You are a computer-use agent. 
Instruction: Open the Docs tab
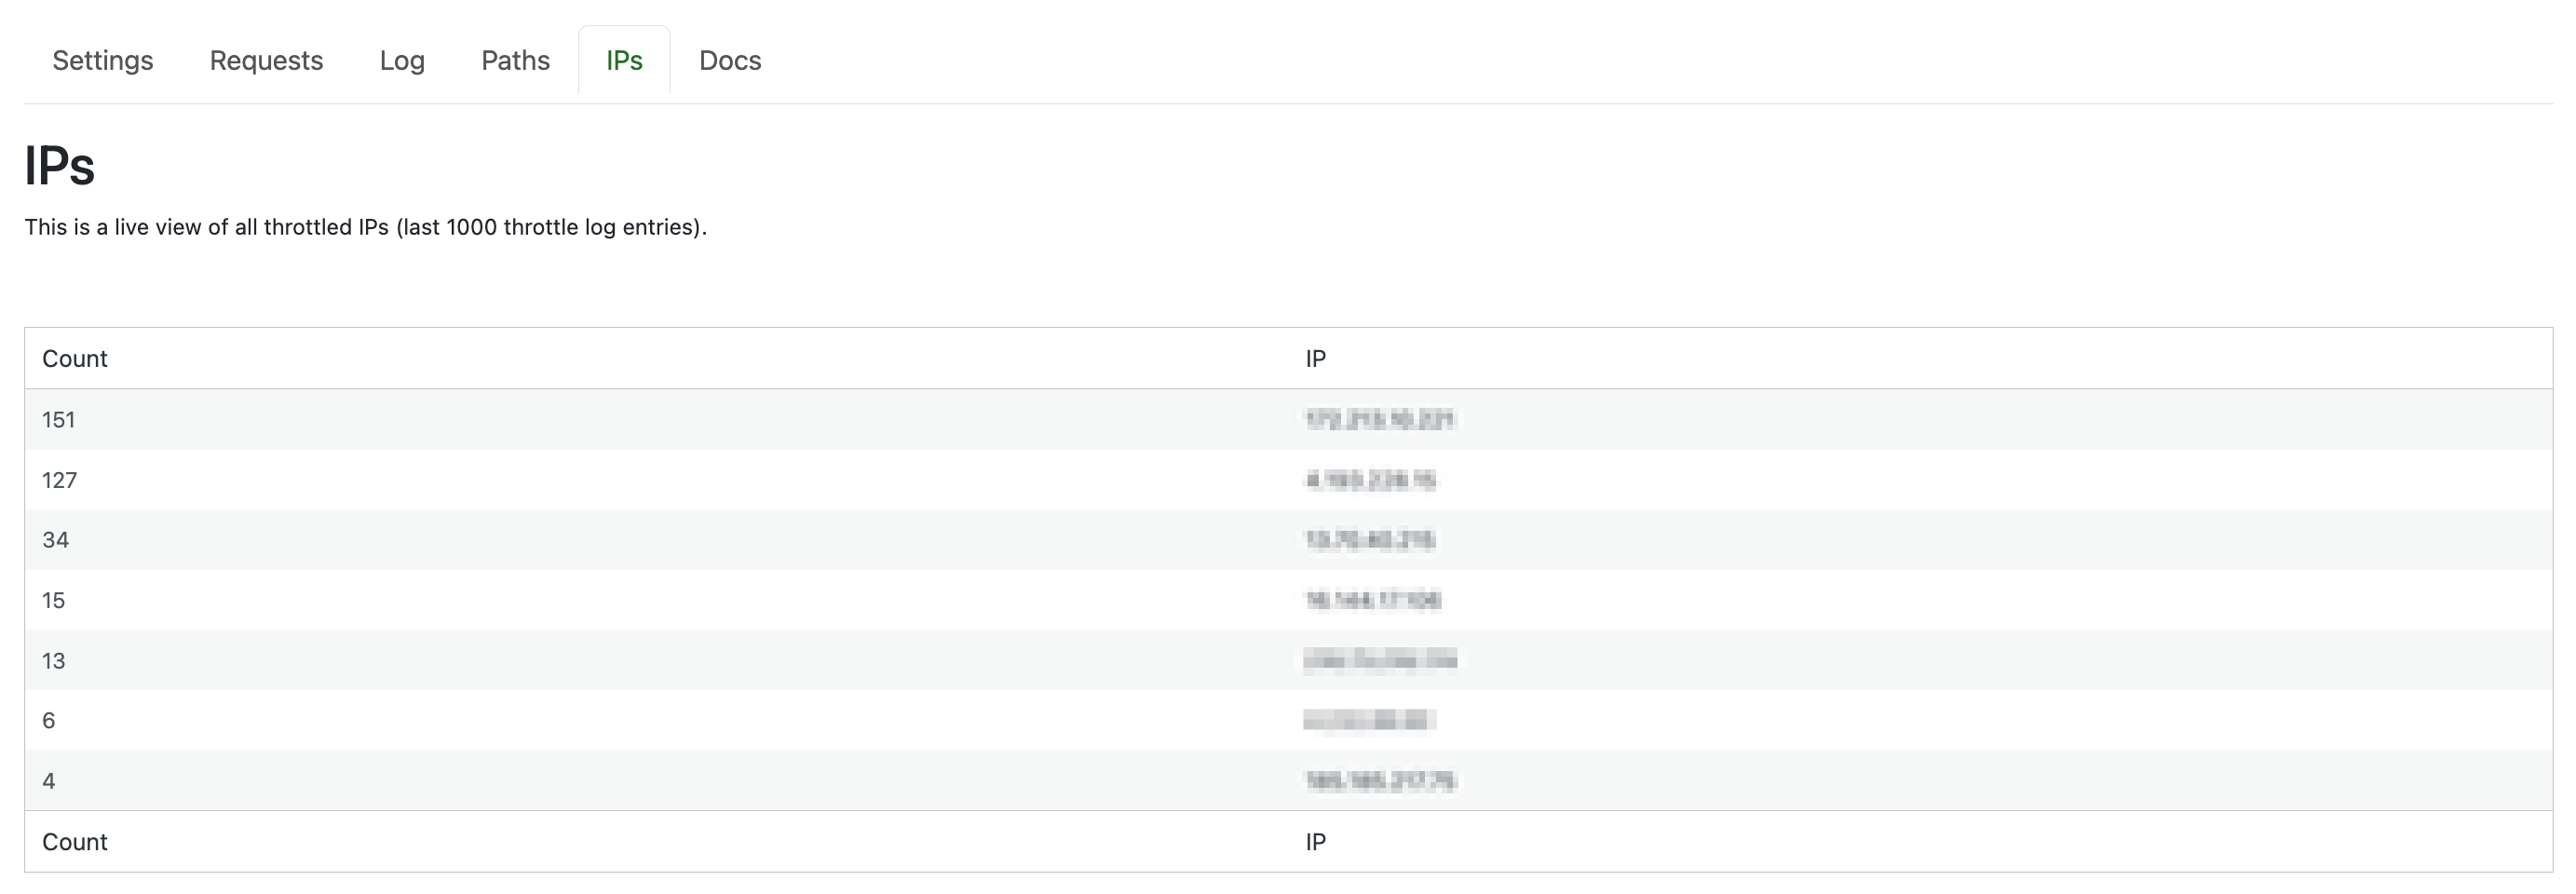(730, 61)
